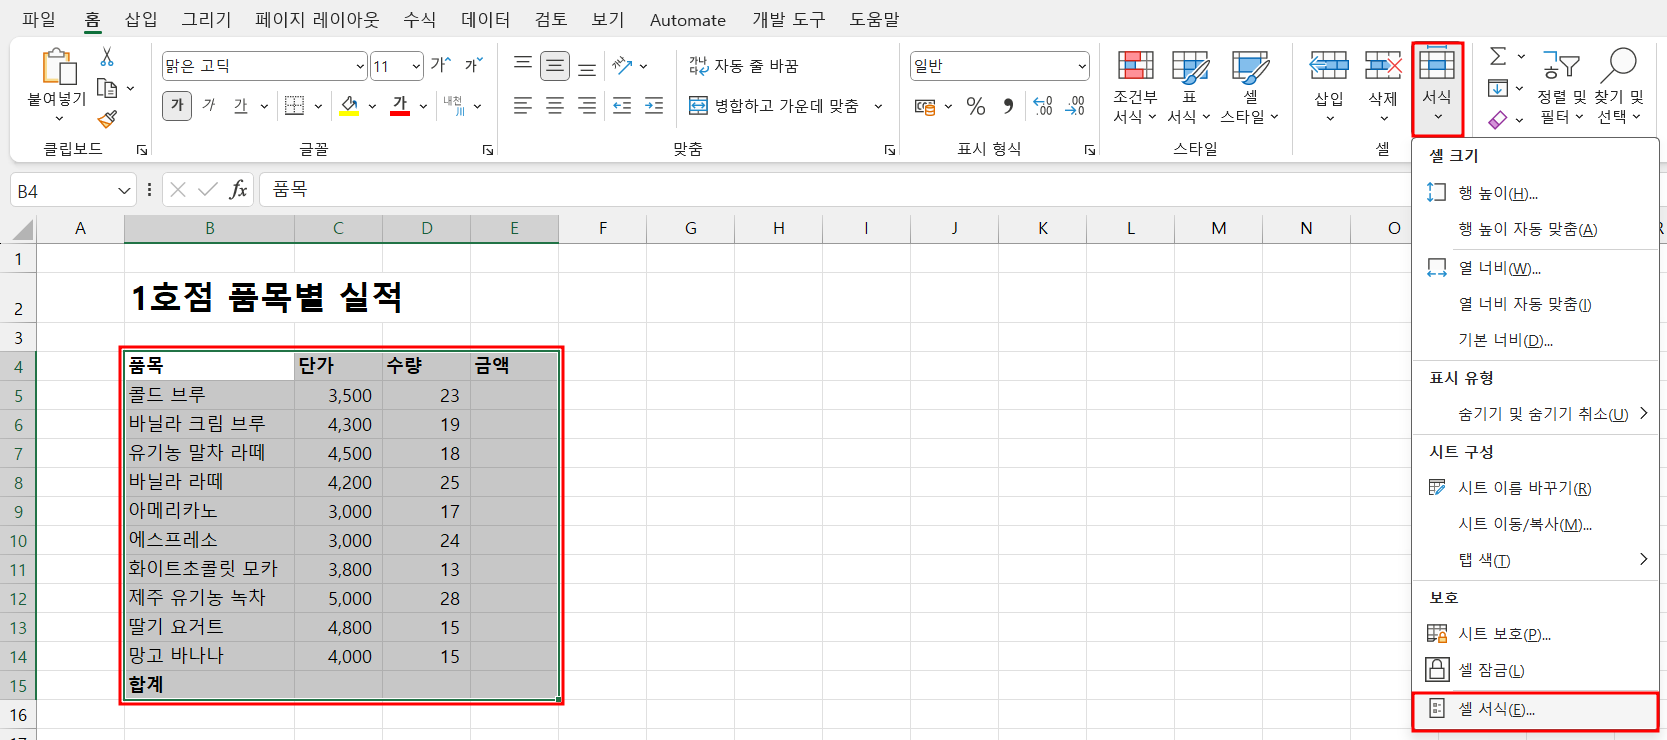Toggle underline formatting

(241, 105)
